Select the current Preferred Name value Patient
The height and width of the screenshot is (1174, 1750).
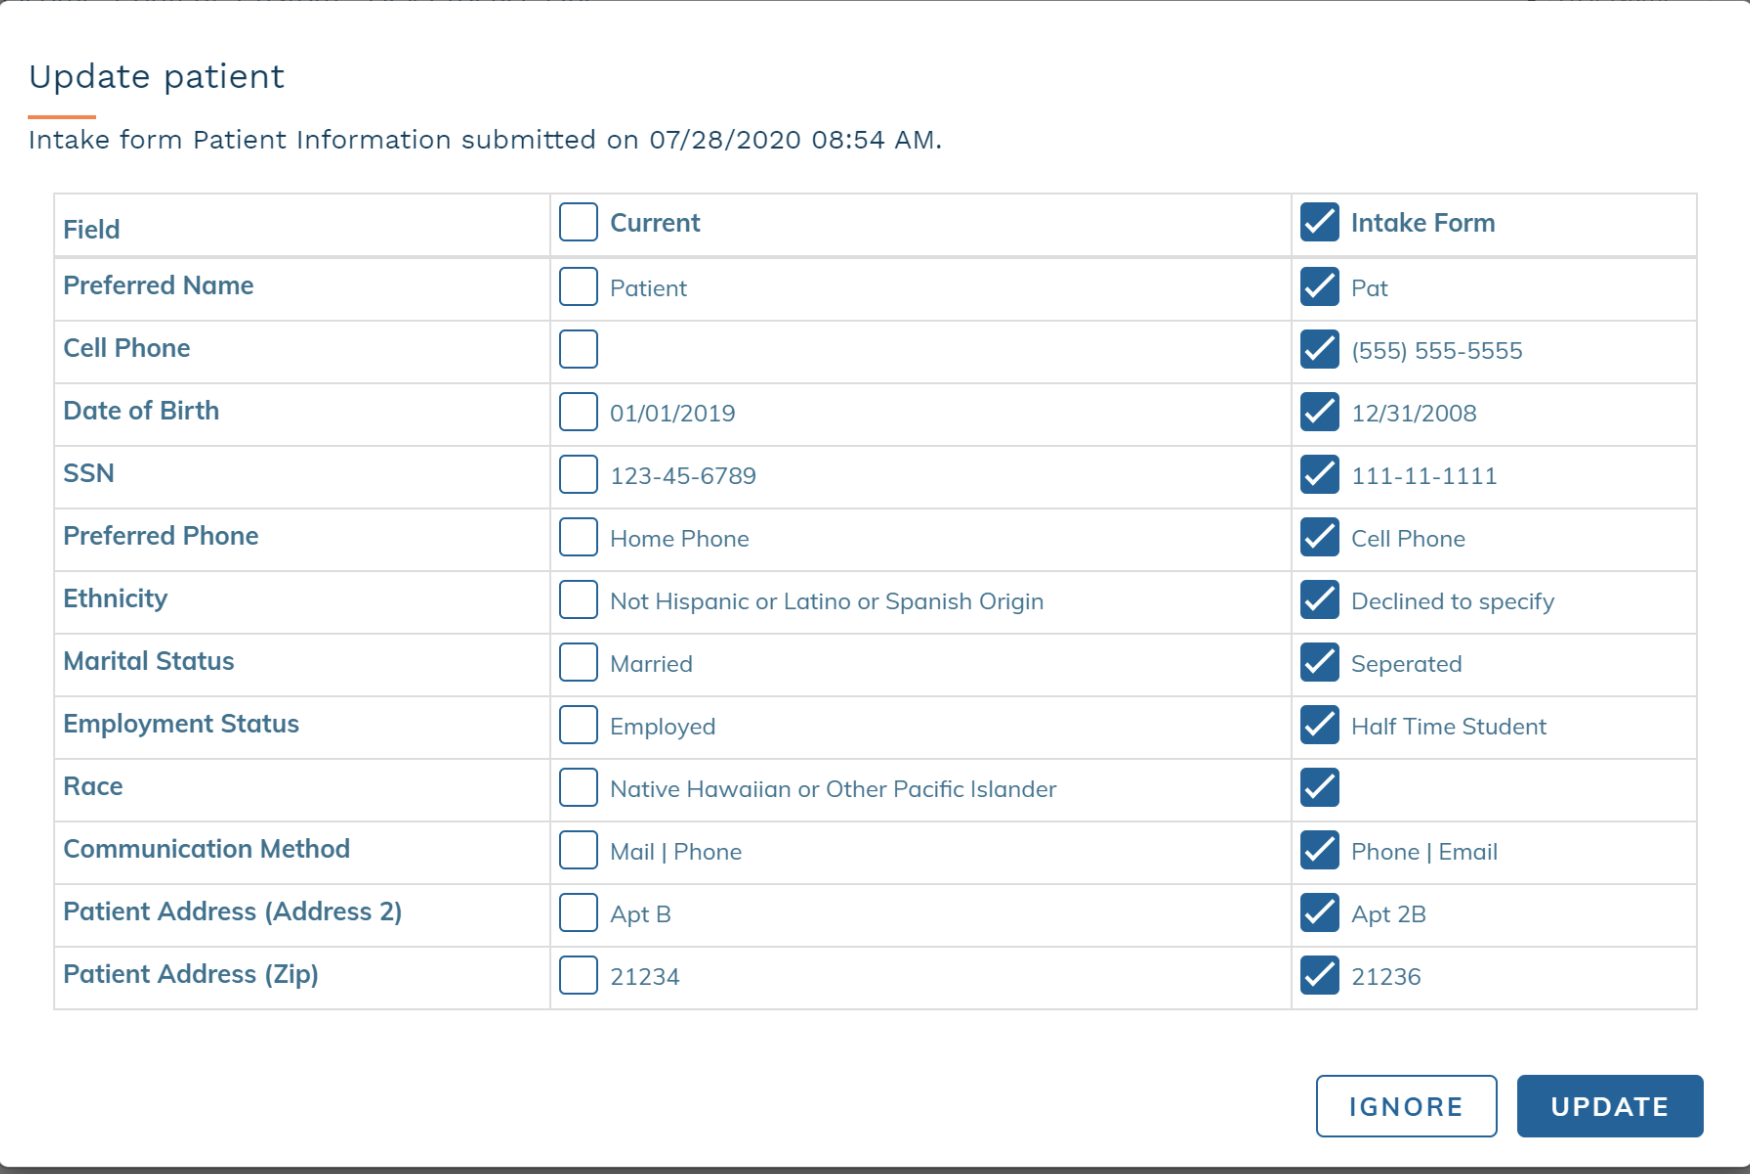click(578, 287)
